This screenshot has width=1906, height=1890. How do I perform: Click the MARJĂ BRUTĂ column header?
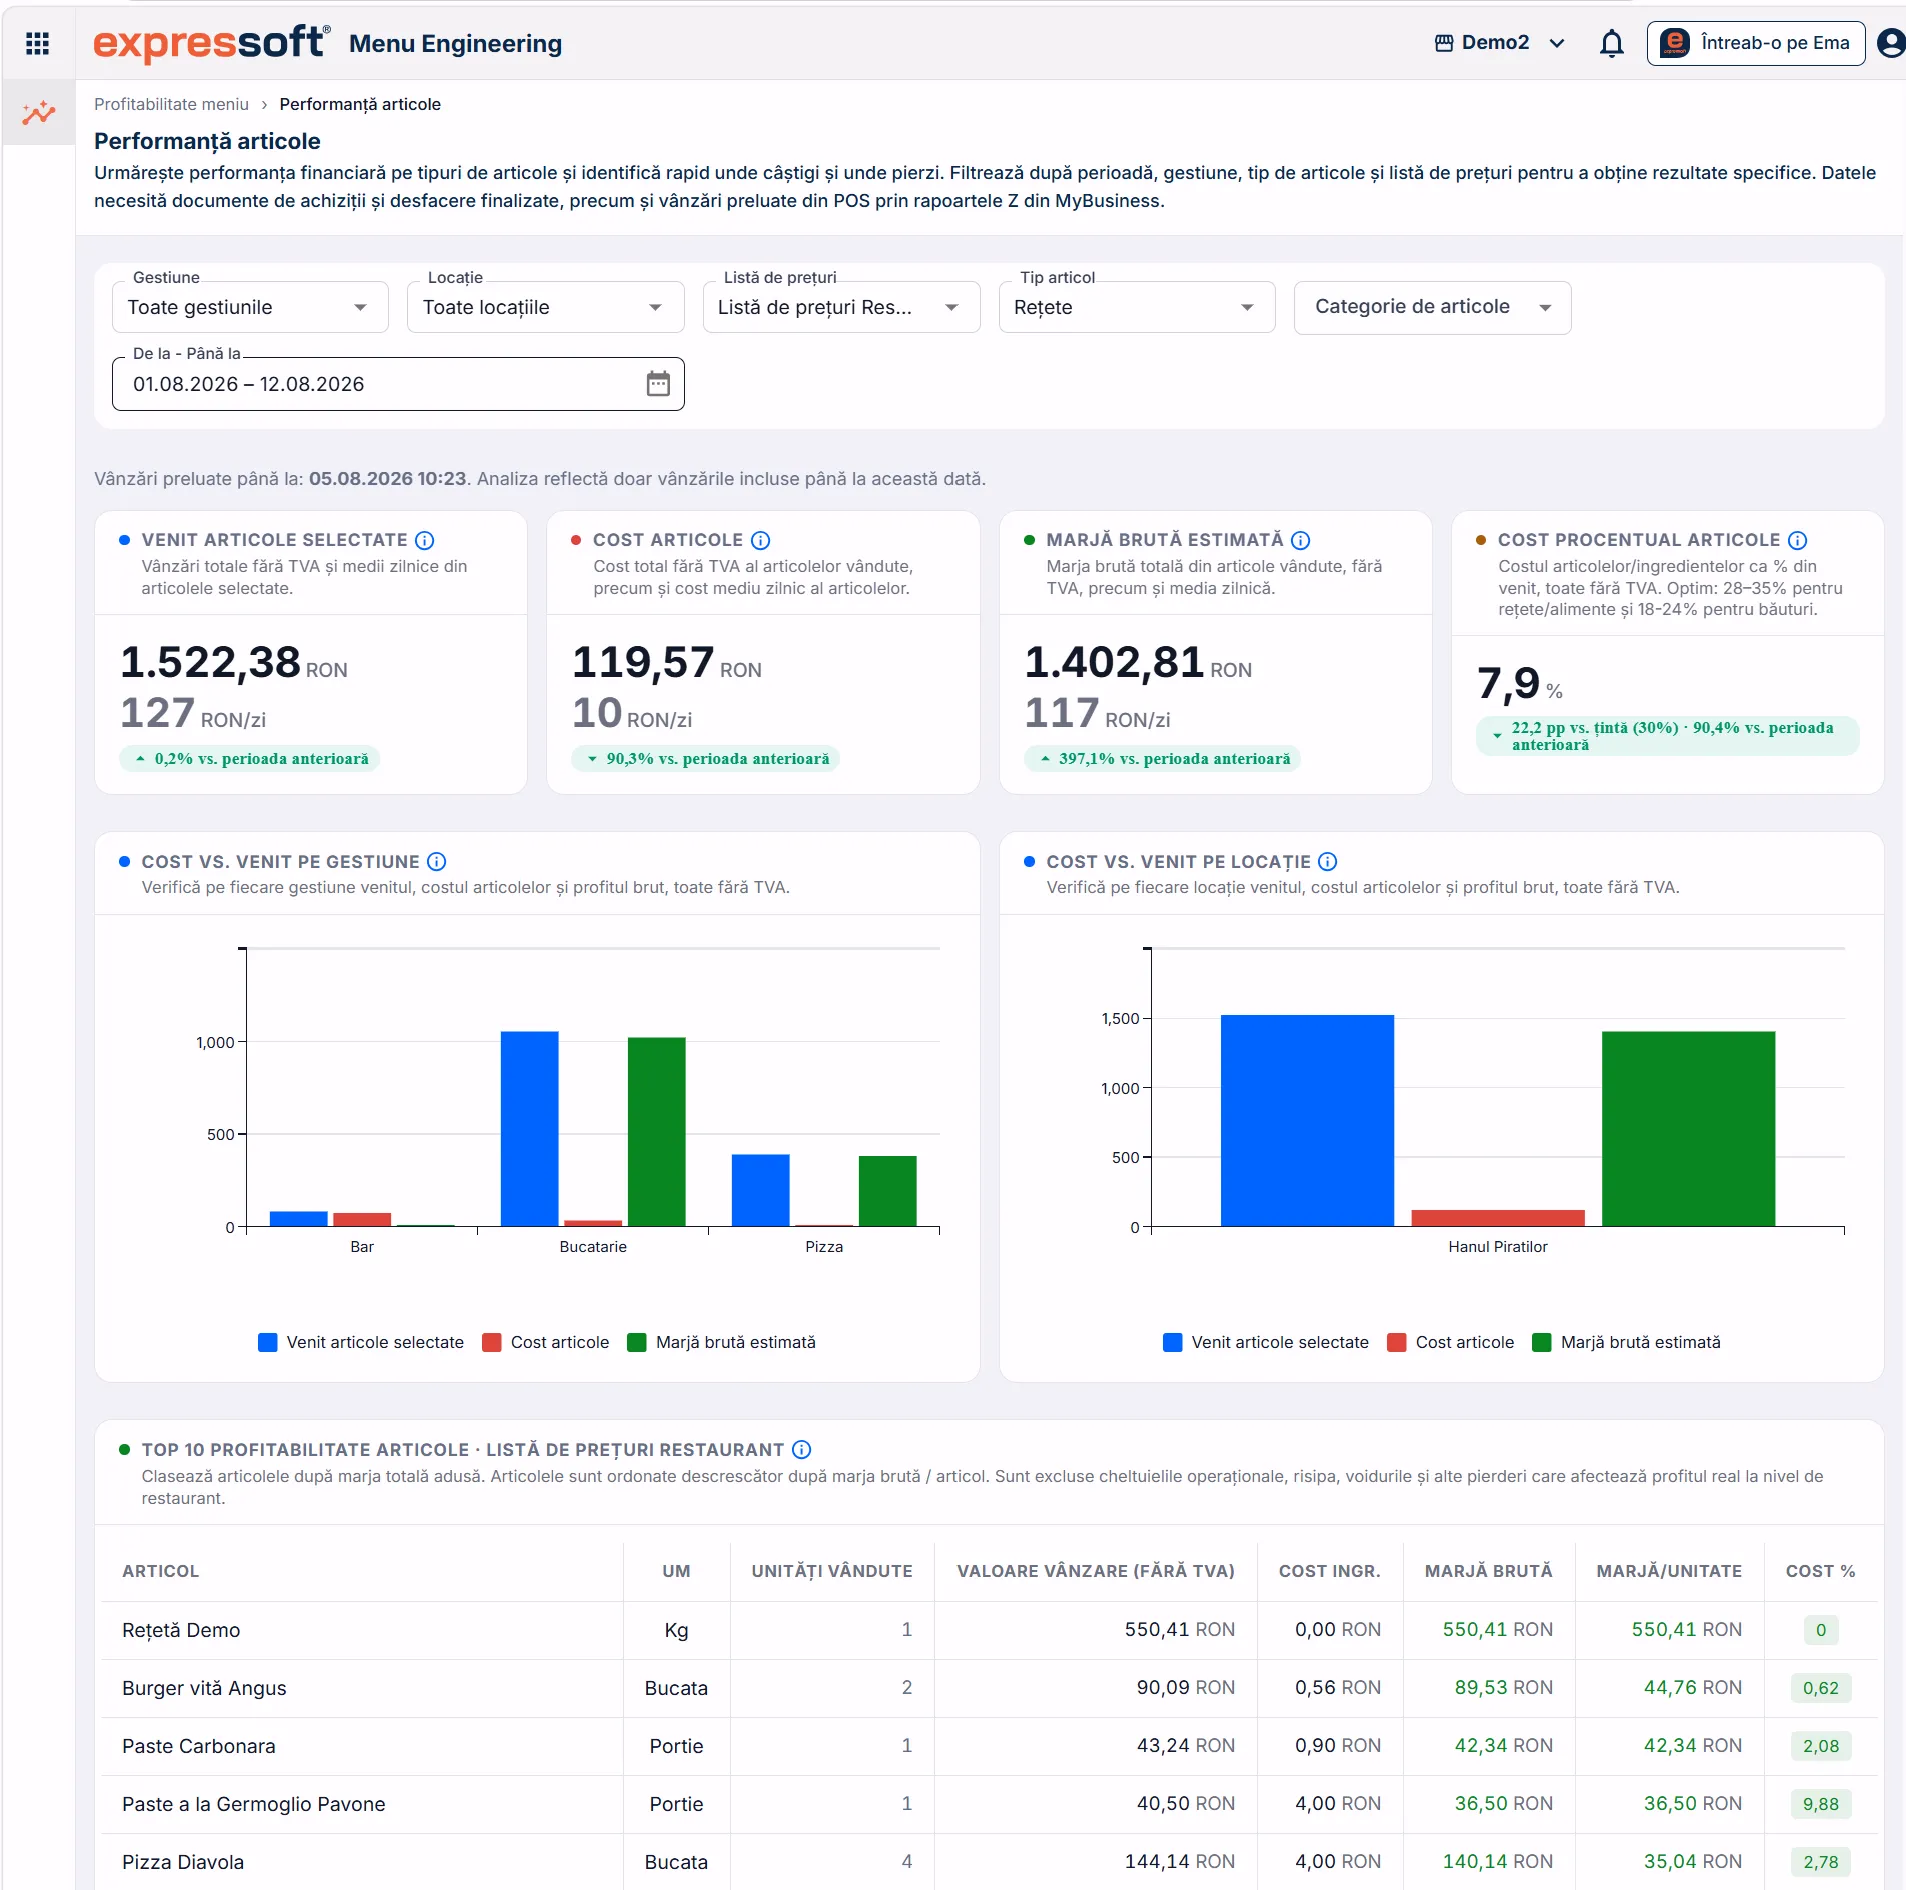click(x=1488, y=1571)
